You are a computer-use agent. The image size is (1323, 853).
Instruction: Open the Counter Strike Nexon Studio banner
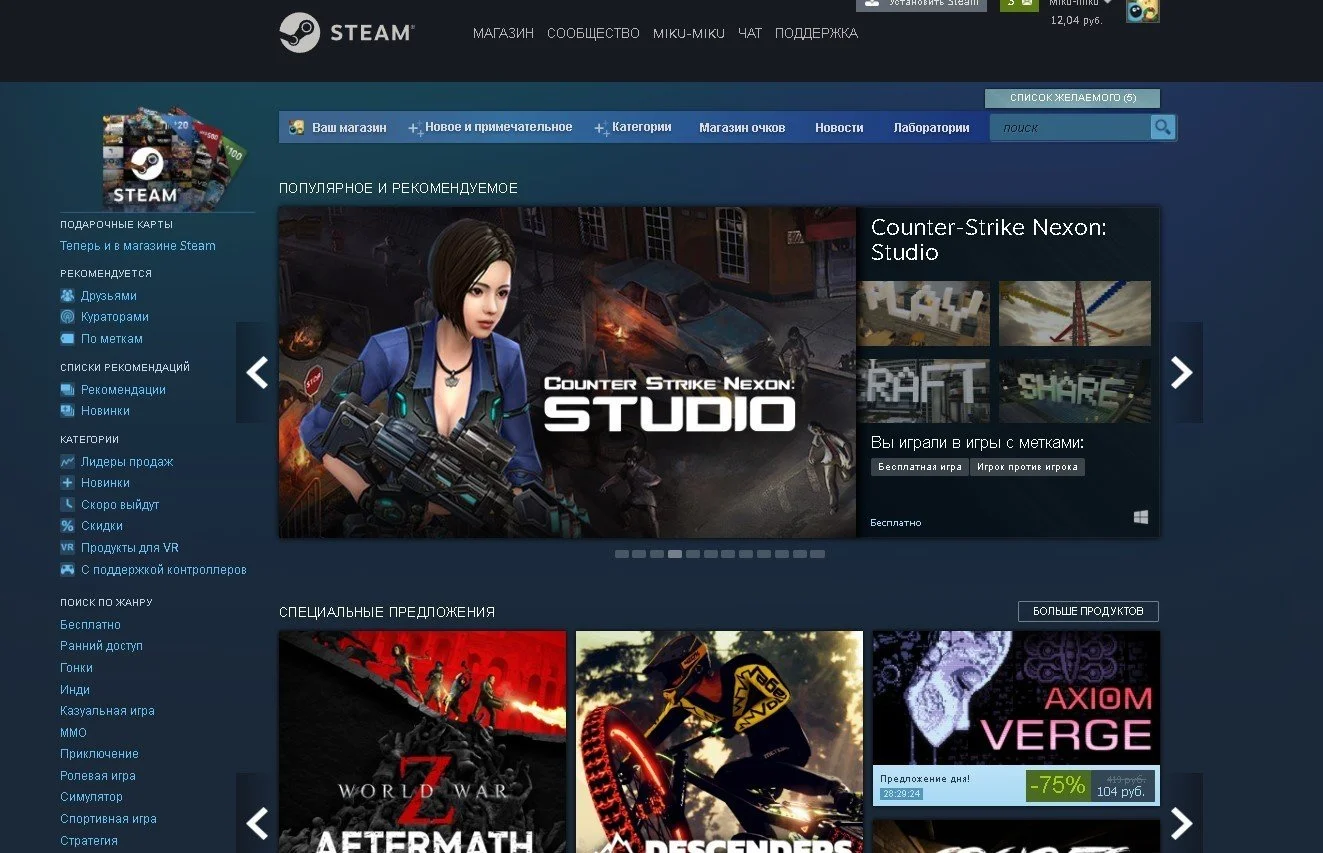[x=567, y=372]
